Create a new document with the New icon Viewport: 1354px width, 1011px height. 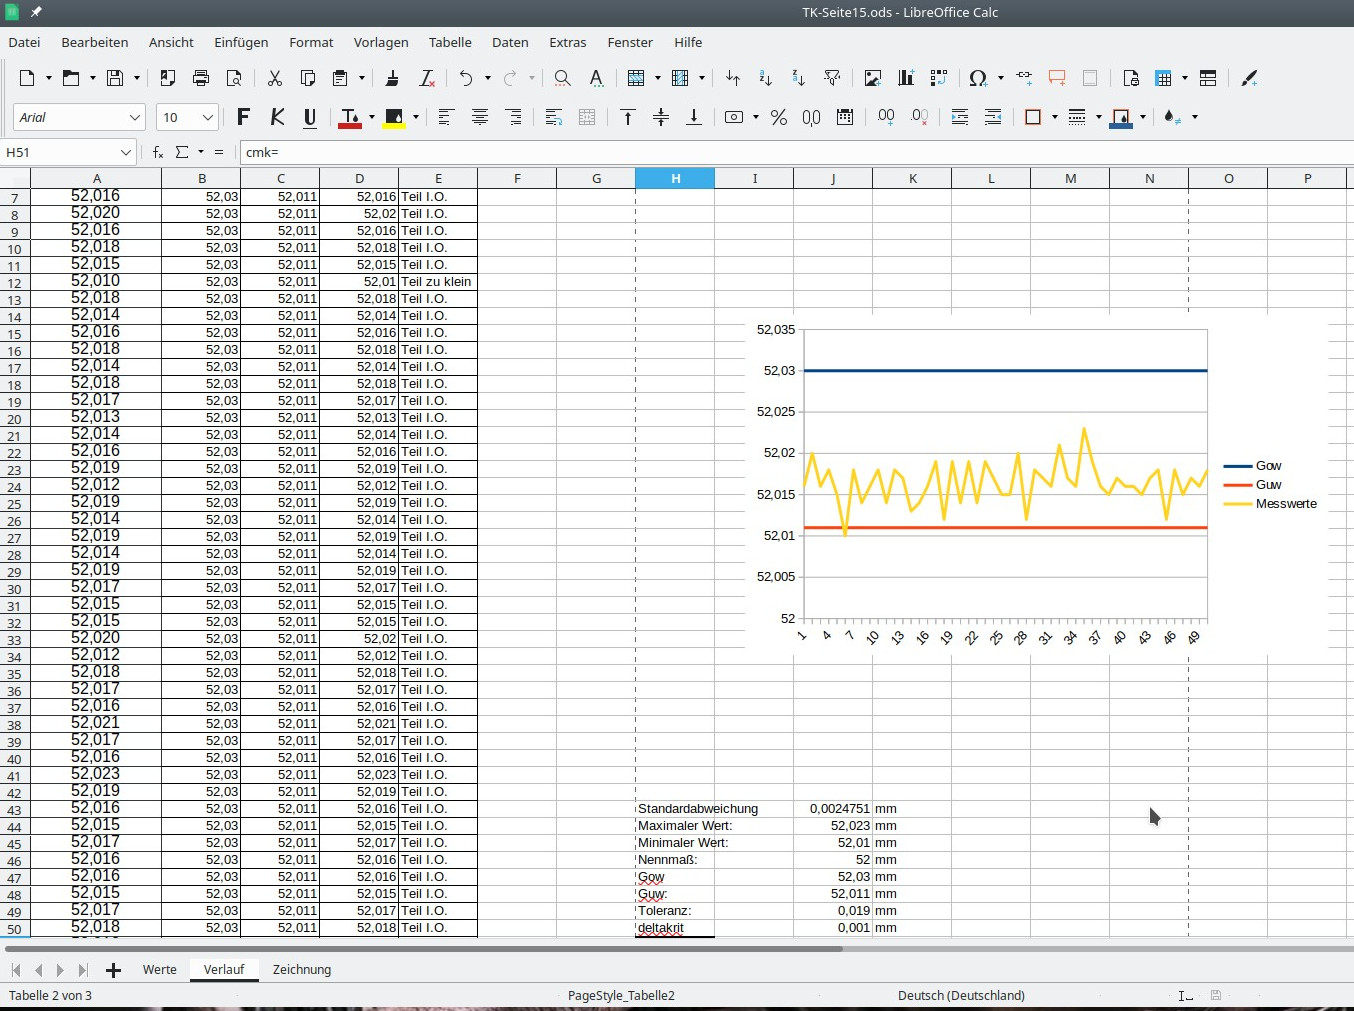(27, 78)
